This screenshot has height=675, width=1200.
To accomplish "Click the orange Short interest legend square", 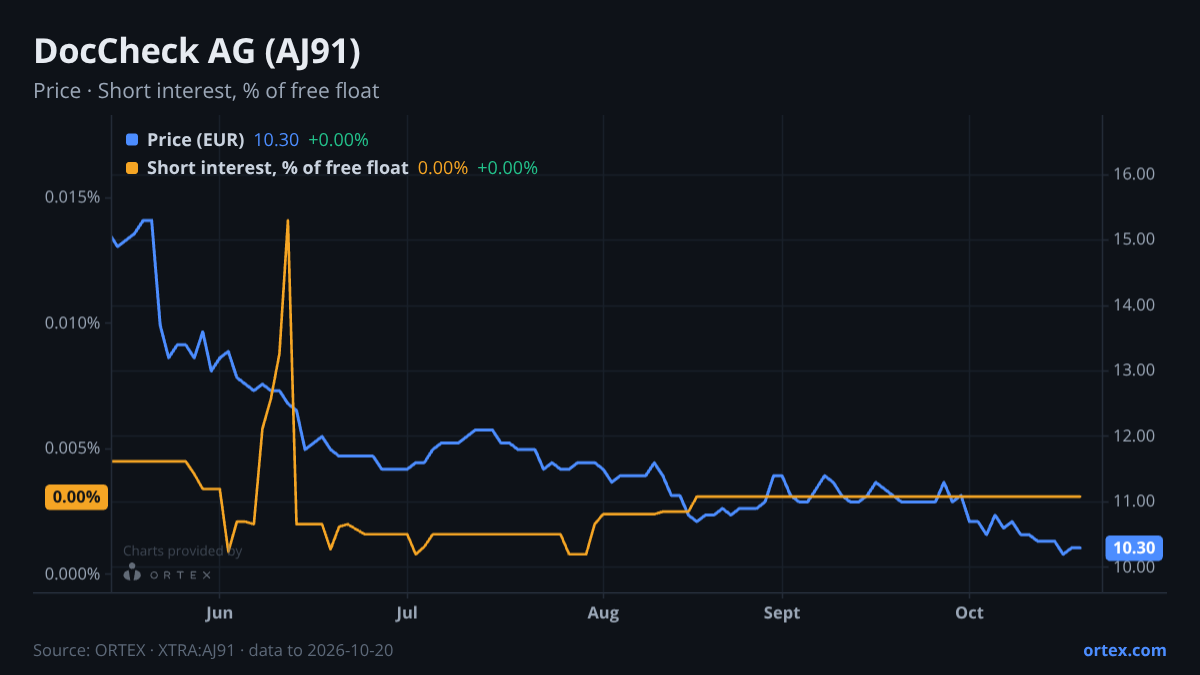I will [x=132, y=168].
